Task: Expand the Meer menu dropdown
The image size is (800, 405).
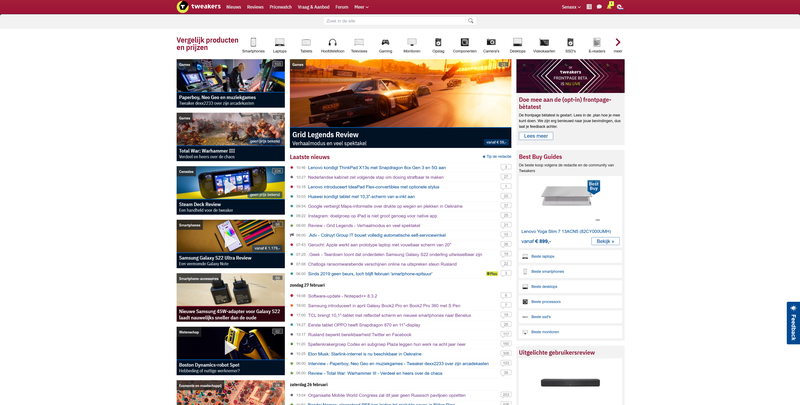Action: (361, 7)
